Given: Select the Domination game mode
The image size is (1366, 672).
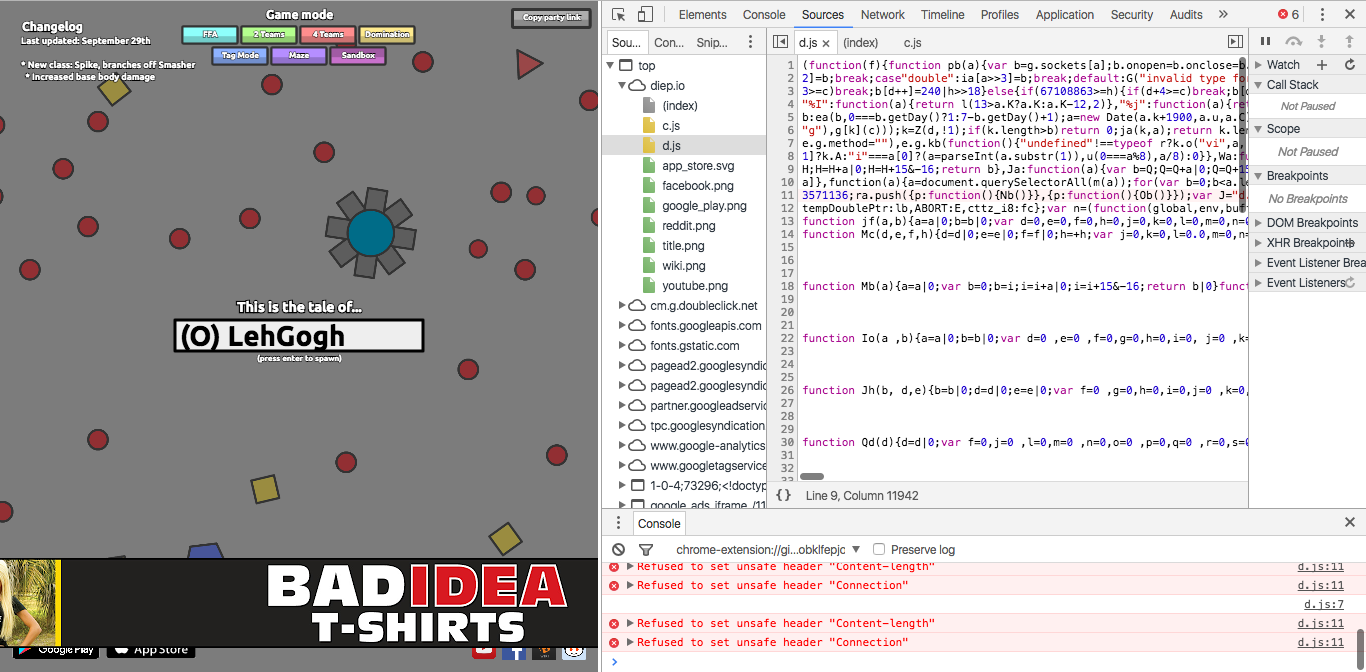Looking at the screenshot, I should (387, 34).
